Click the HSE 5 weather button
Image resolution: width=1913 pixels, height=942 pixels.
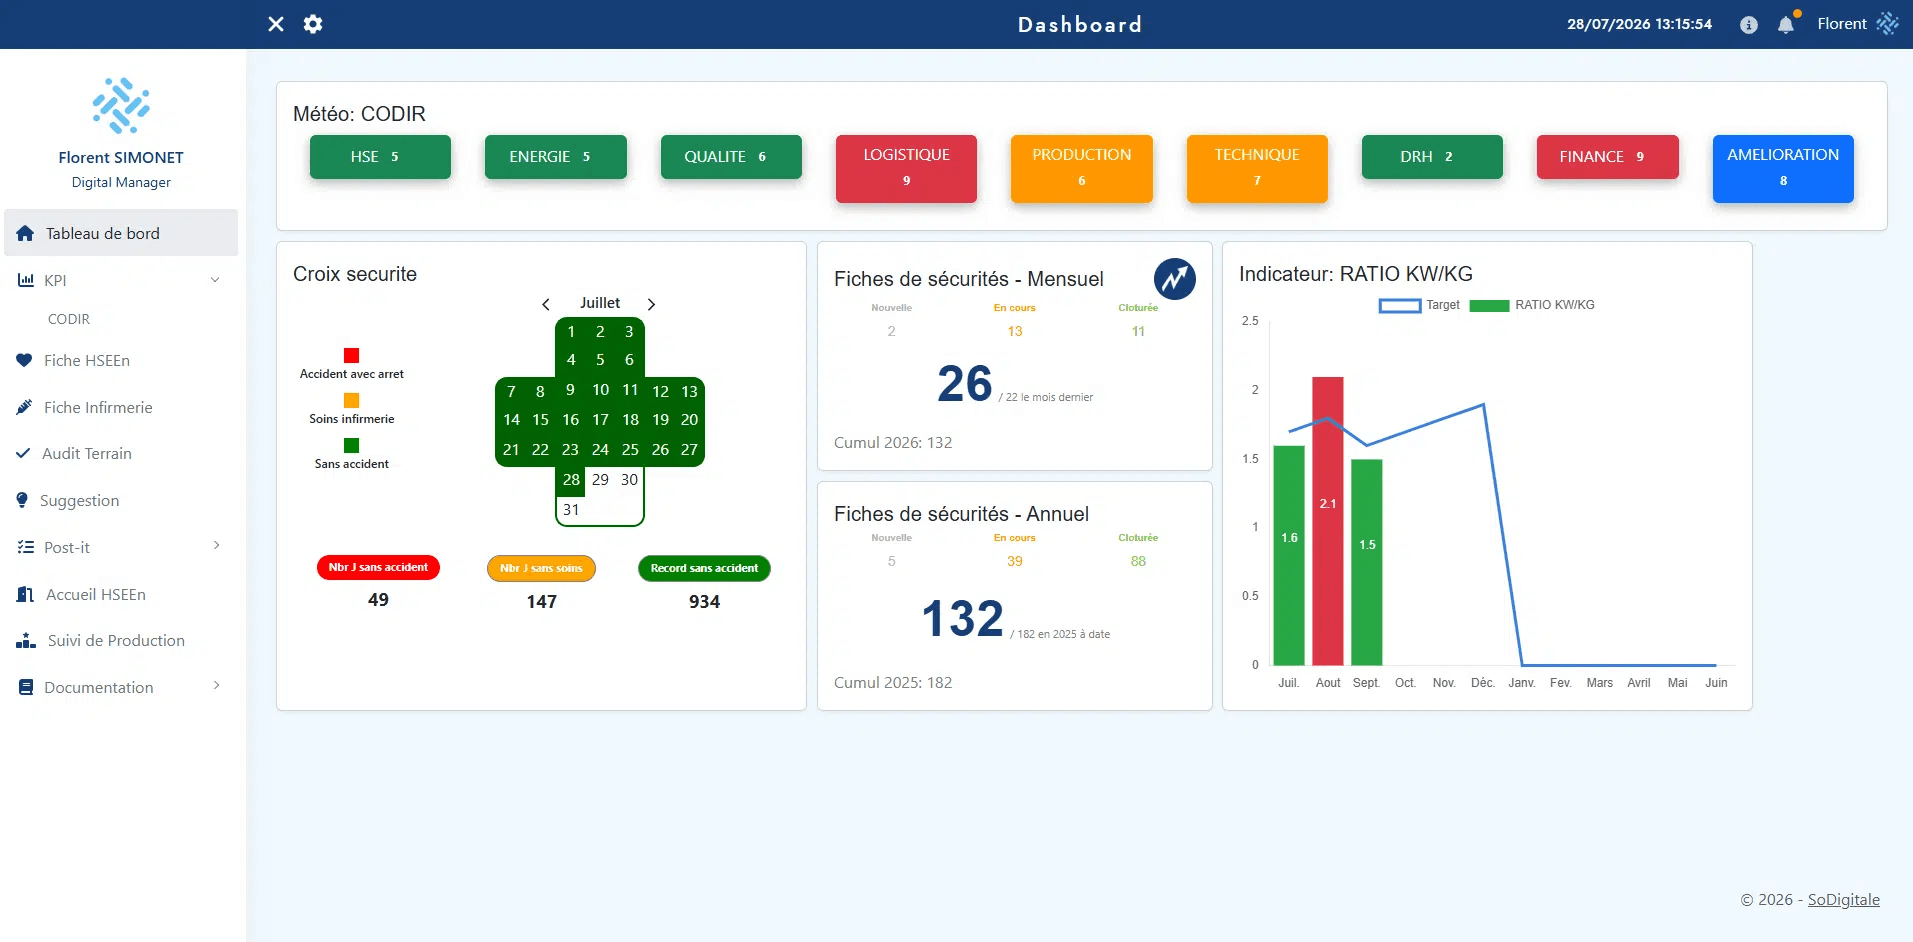click(380, 157)
